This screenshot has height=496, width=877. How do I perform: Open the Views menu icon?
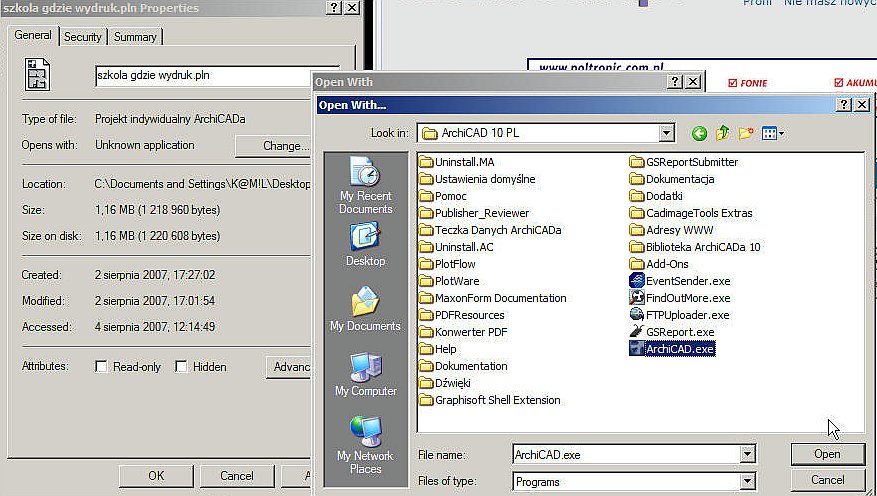pyautogui.click(x=770, y=133)
